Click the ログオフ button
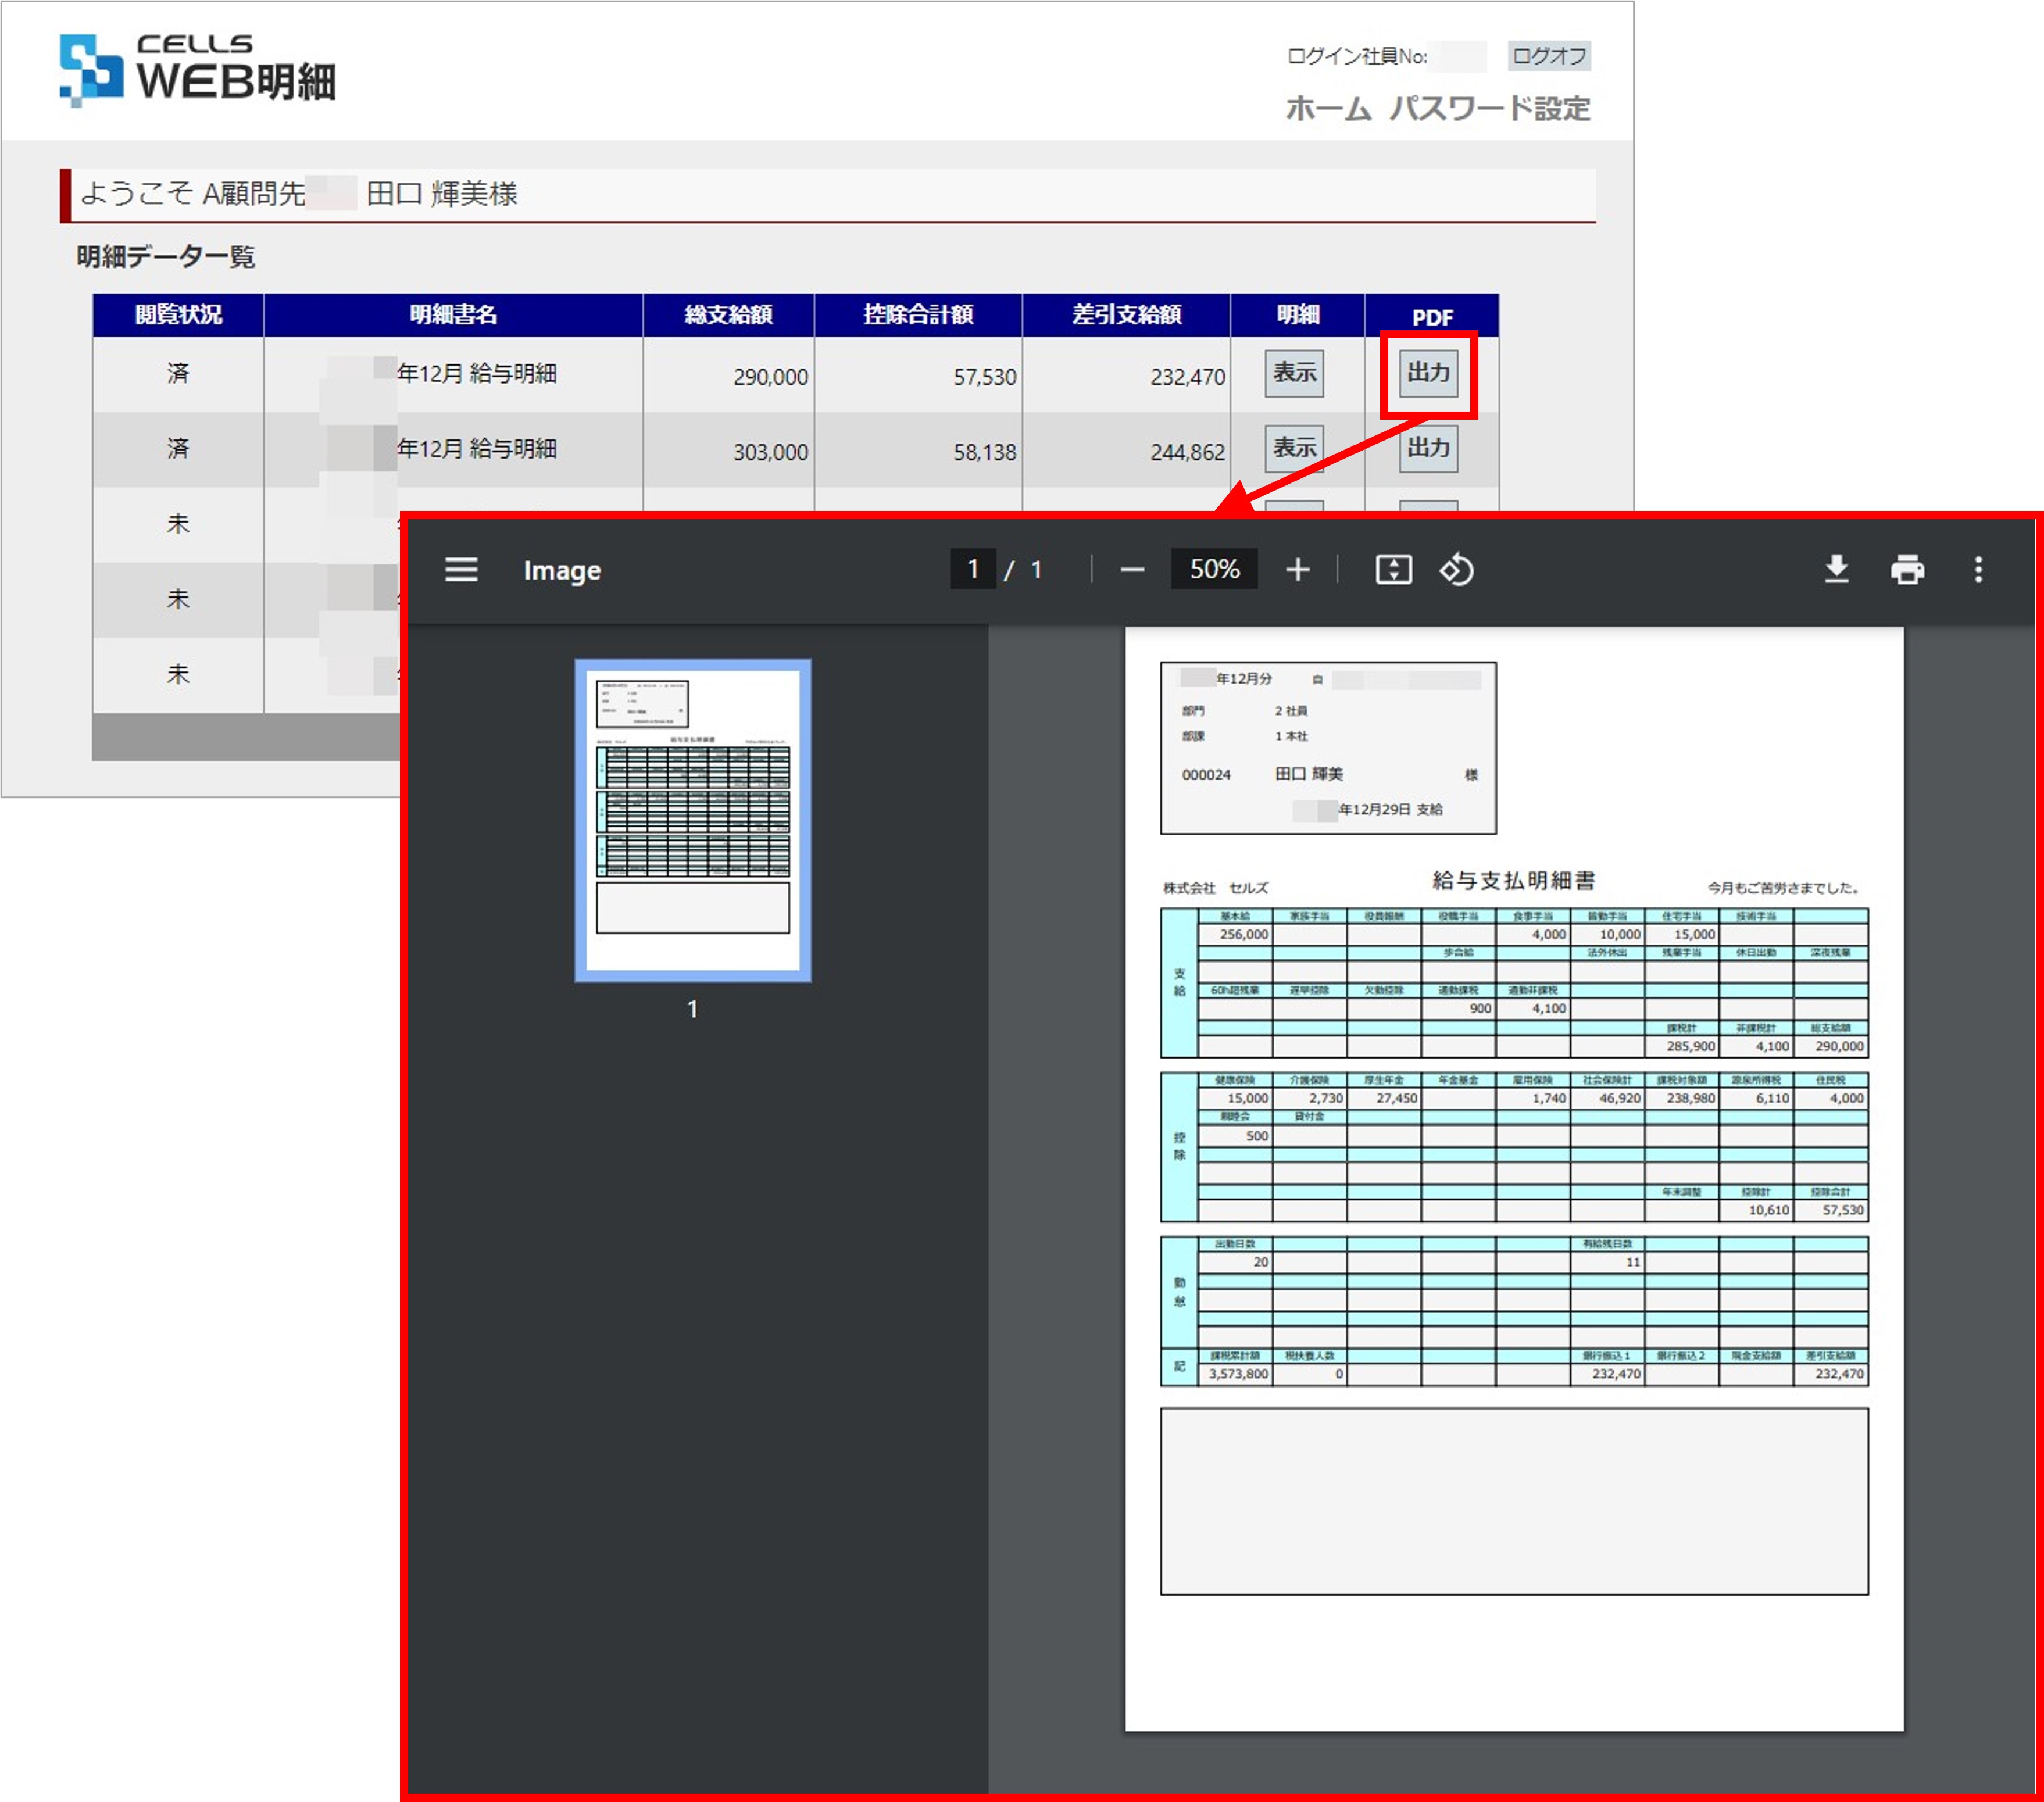This screenshot has width=2044, height=1802. click(x=1548, y=56)
